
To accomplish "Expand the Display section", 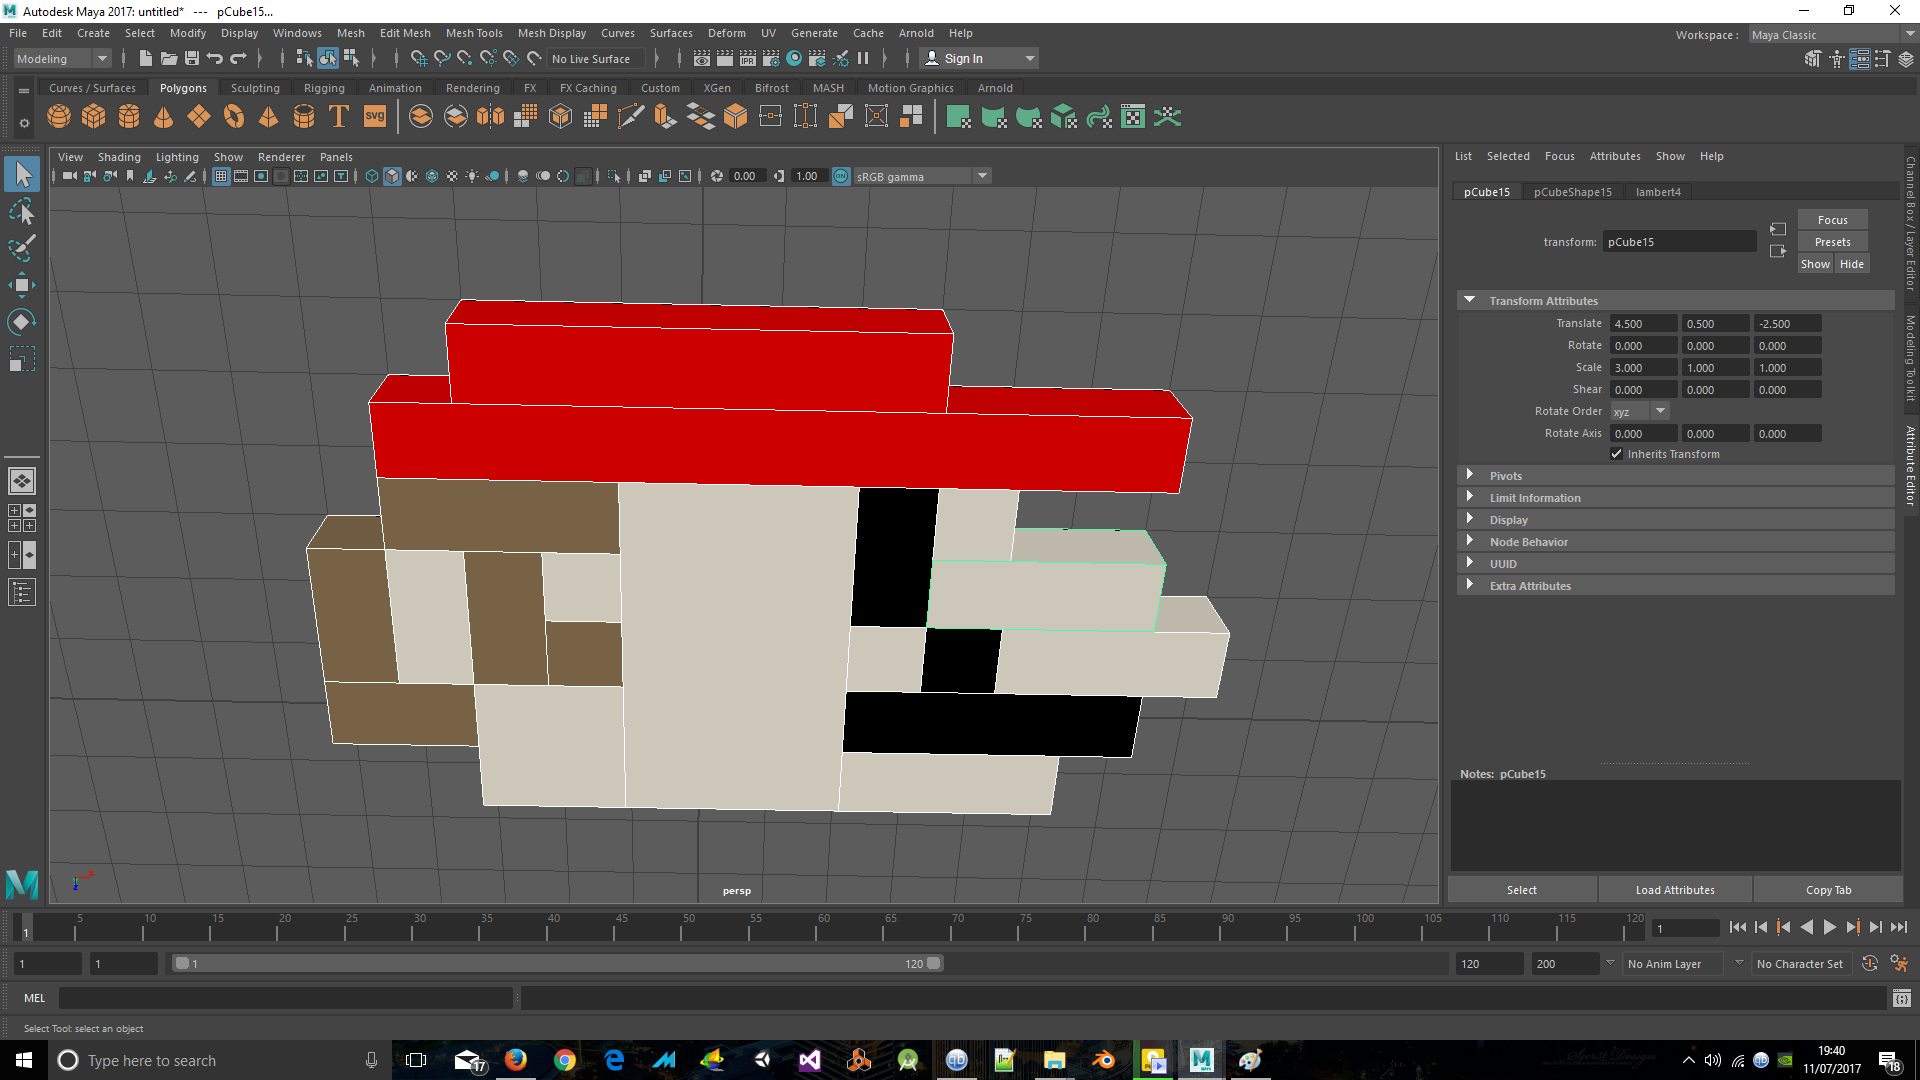I will tap(1469, 519).
